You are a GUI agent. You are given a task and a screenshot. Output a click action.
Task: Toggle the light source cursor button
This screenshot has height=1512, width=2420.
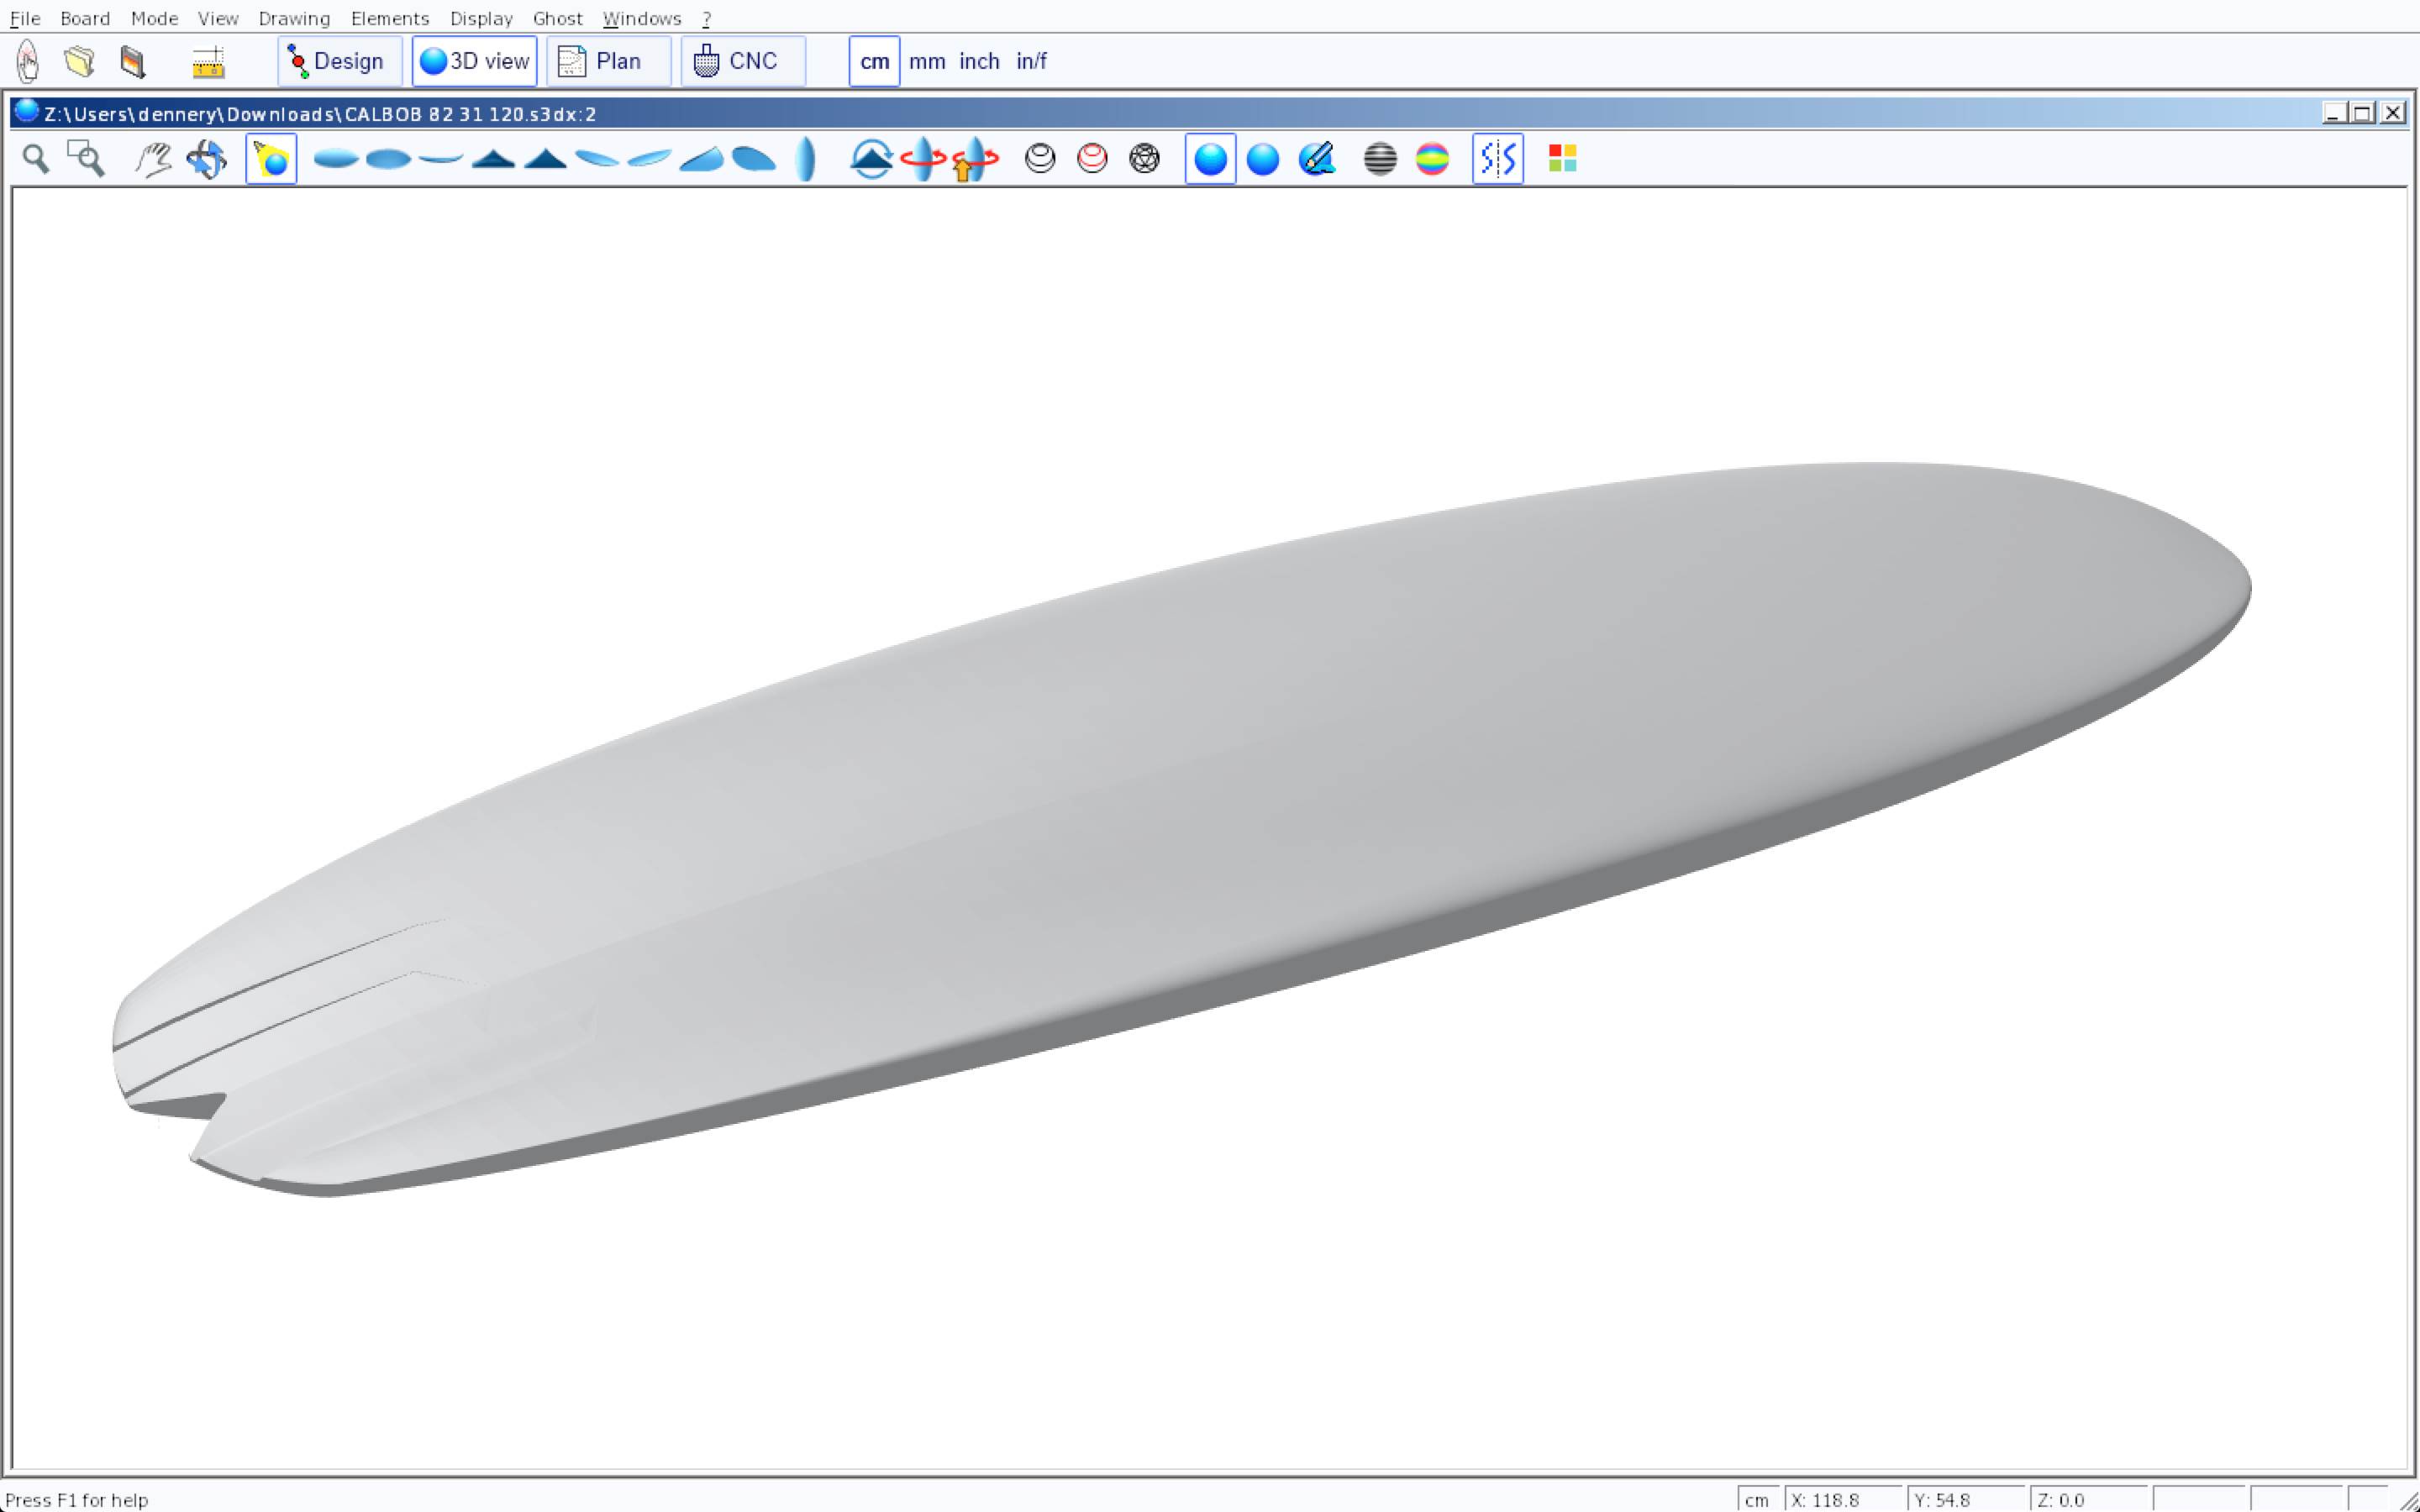click(271, 159)
